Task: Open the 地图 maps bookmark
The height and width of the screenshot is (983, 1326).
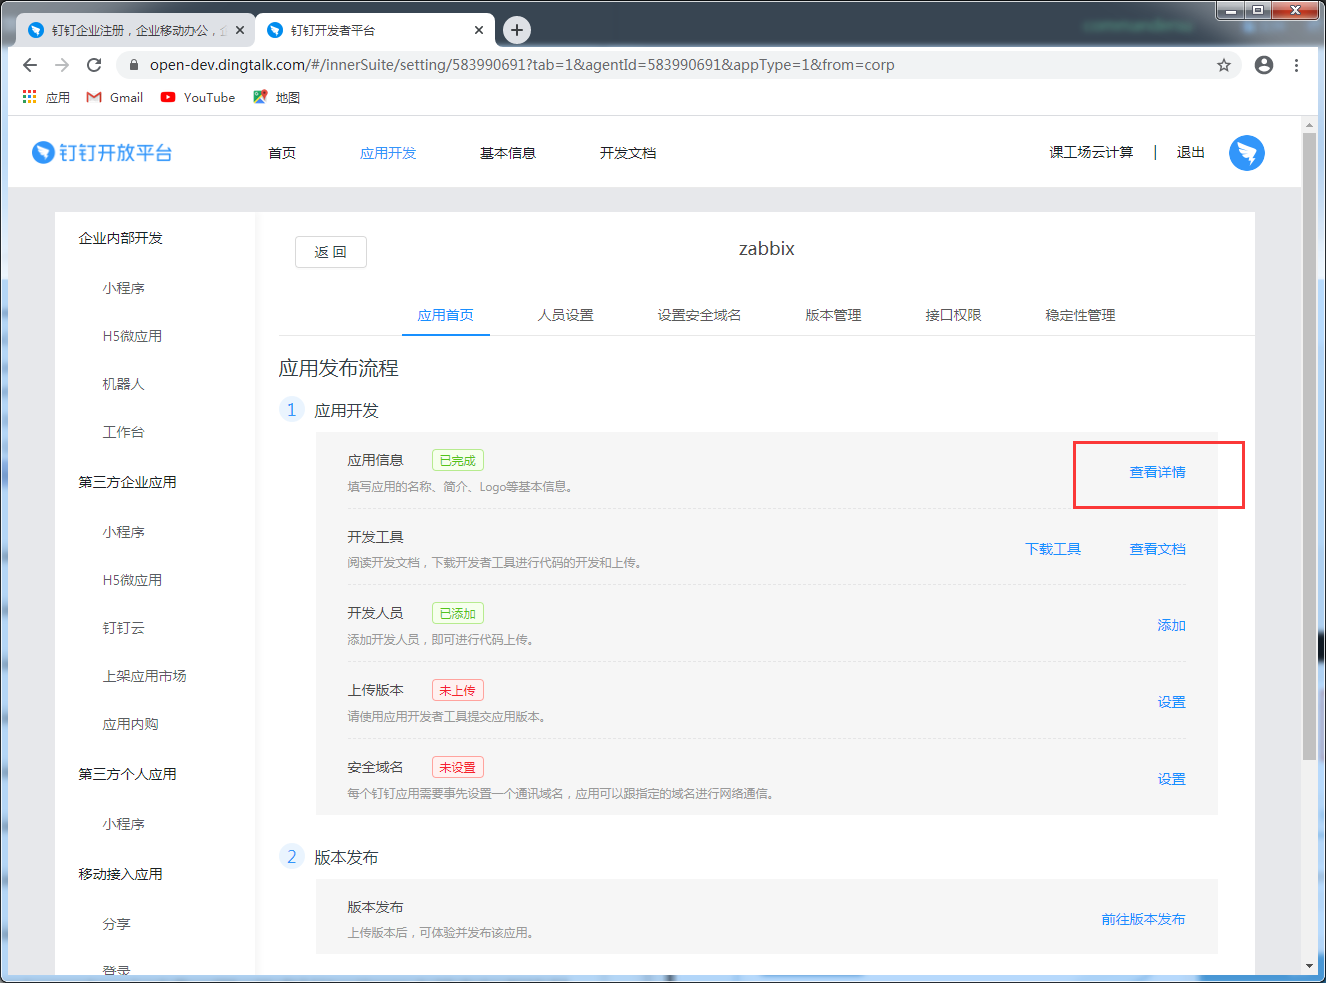Action: [276, 97]
